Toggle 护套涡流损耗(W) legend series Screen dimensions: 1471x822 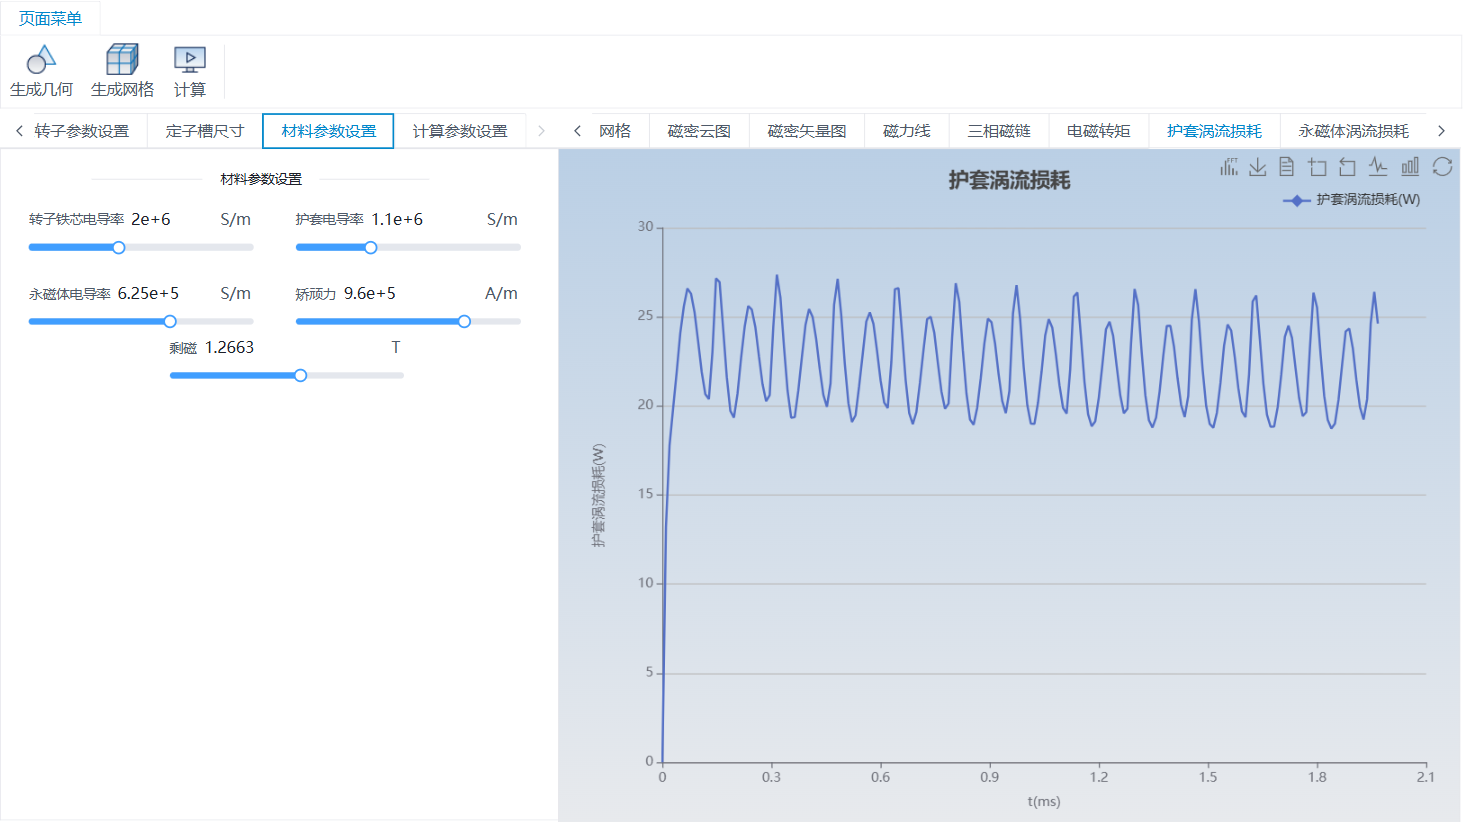point(1352,200)
